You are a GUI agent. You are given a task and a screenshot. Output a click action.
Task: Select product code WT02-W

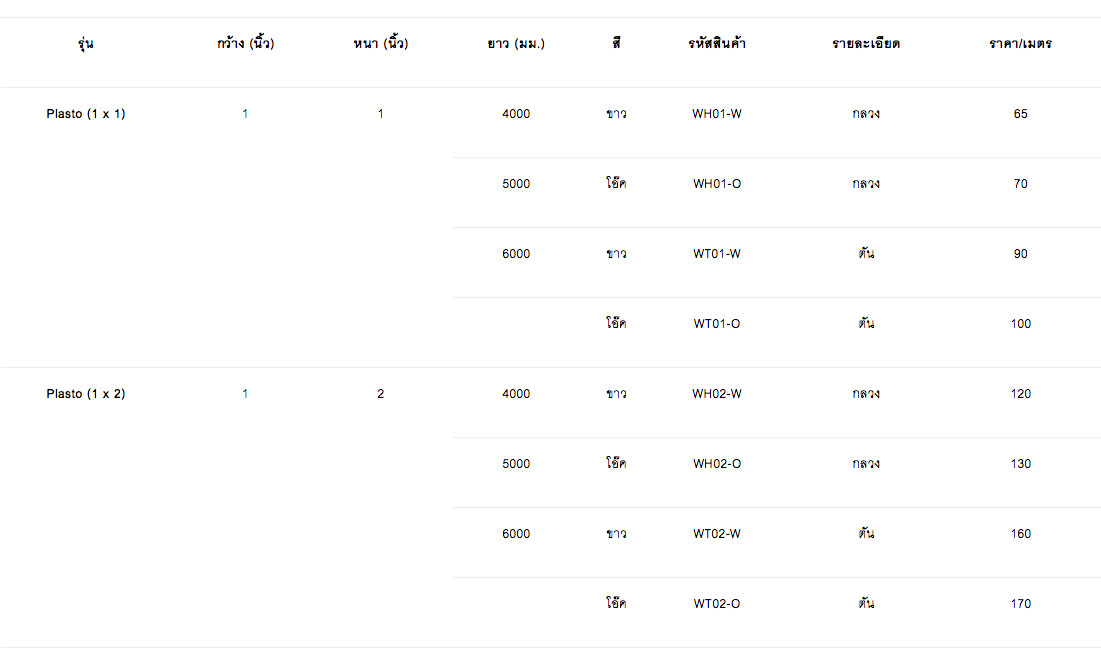coord(717,534)
